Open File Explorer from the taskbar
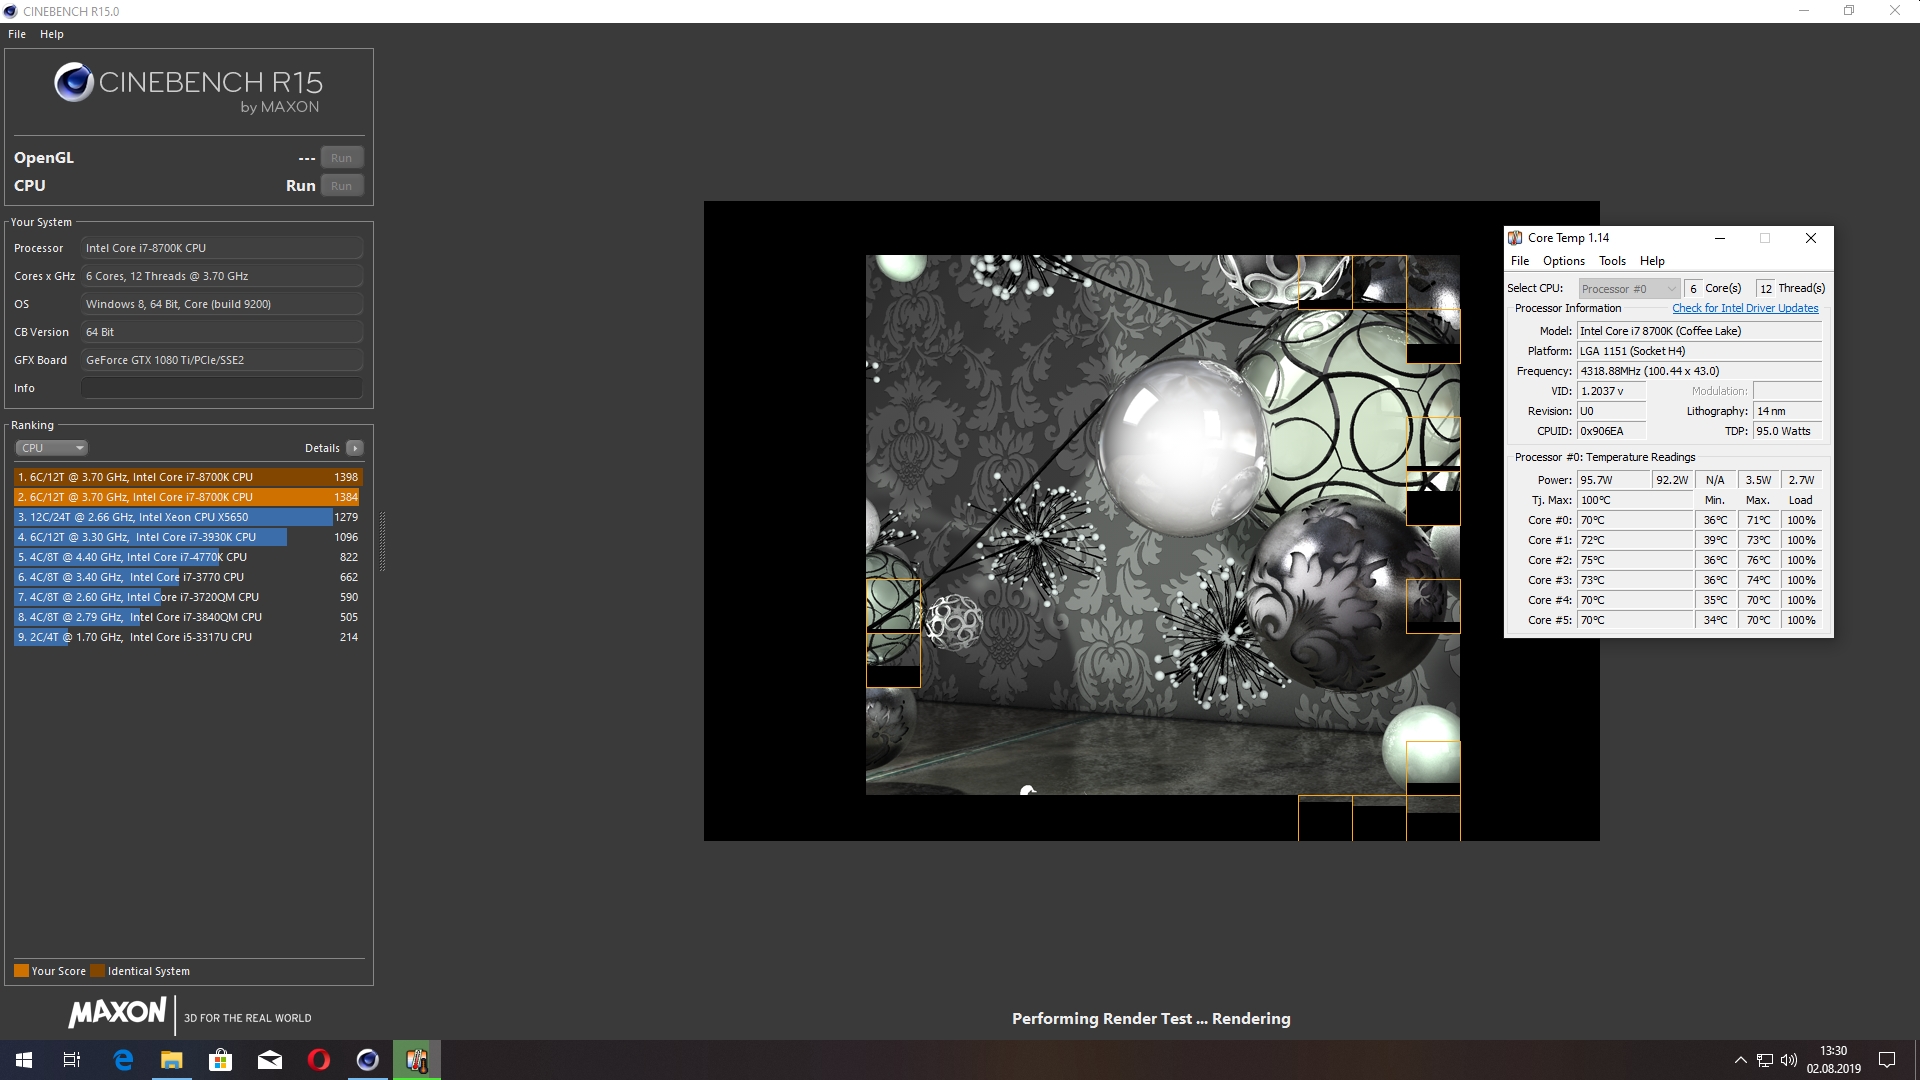Viewport: 1920px width, 1080px height. [x=172, y=1060]
